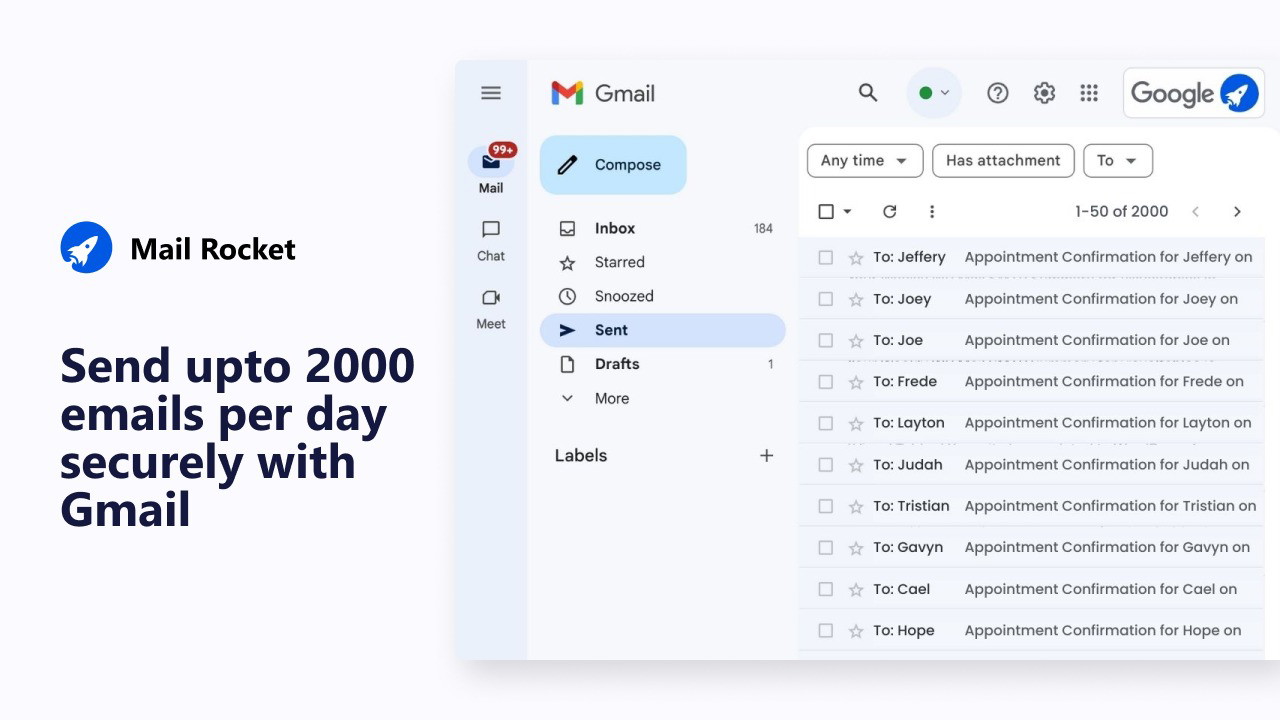Image resolution: width=1280 pixels, height=720 pixels.
Task: Star the email to Jeffery
Action: coord(856,258)
